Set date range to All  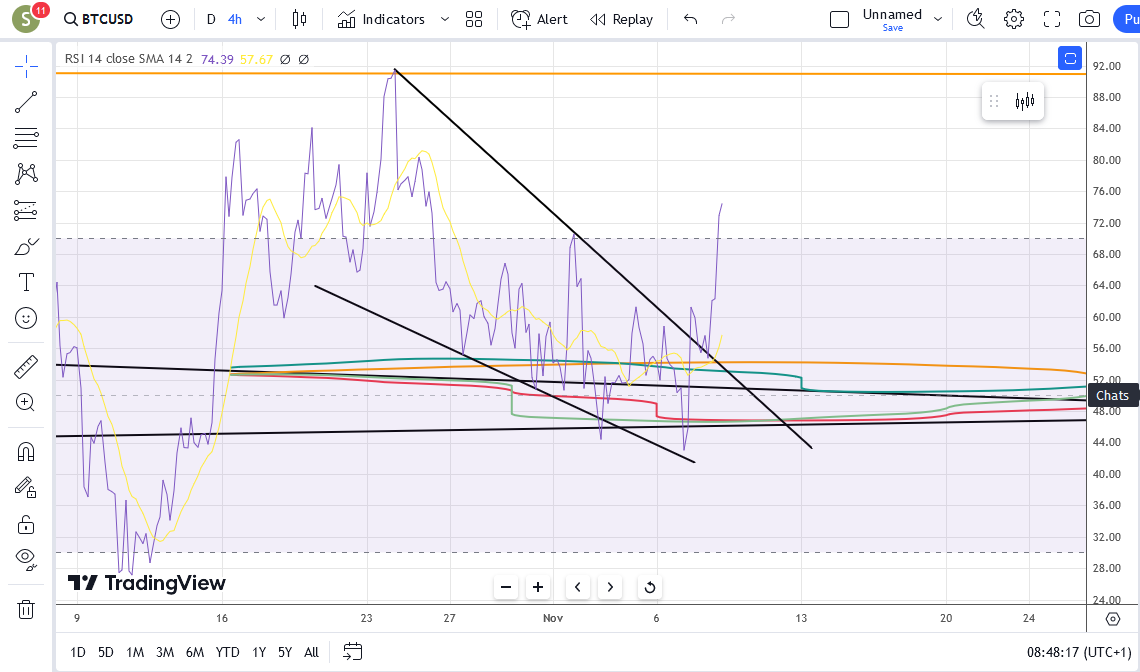[x=311, y=652]
